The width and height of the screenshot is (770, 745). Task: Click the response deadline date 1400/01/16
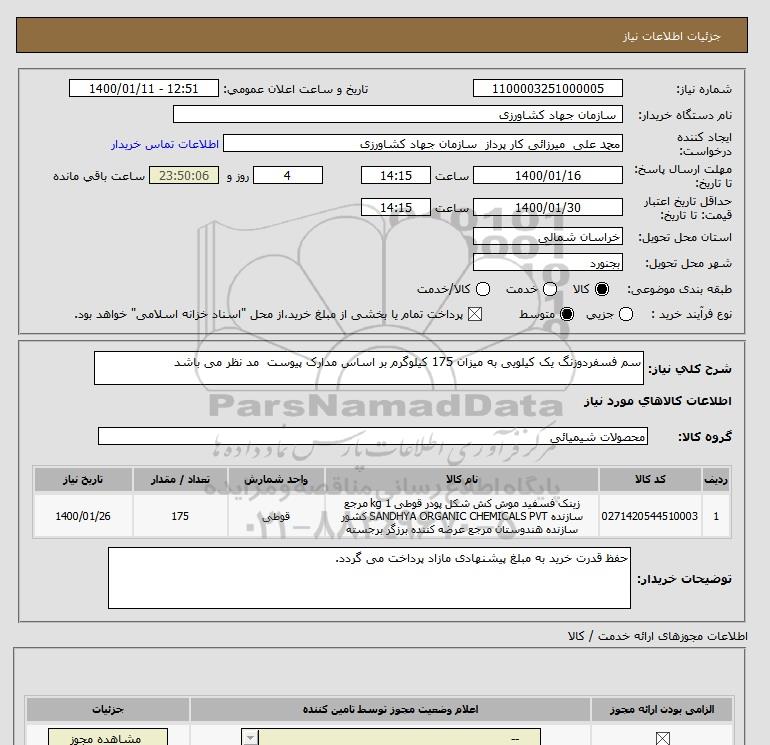coord(548,175)
